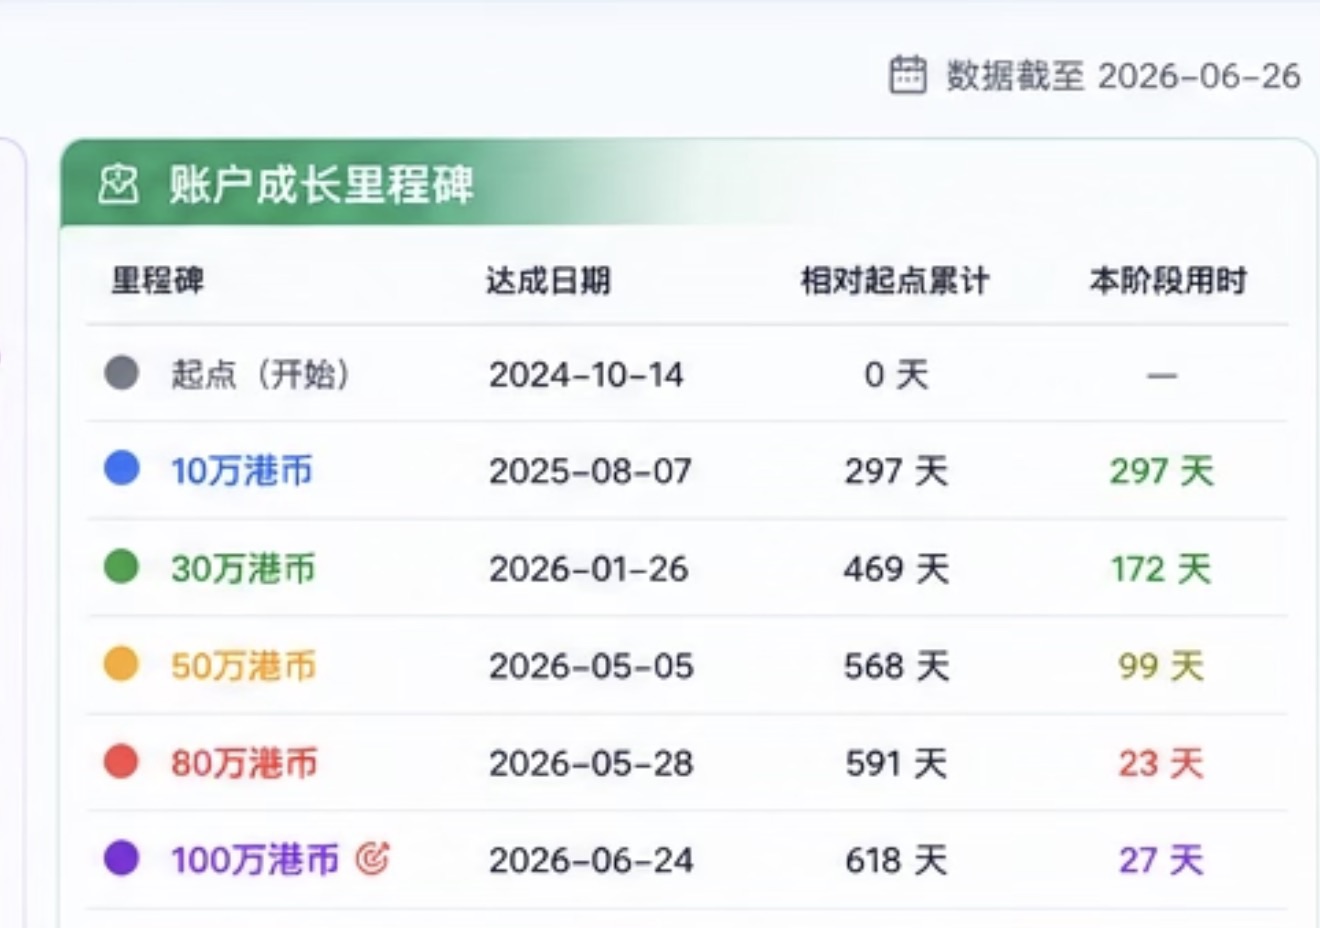
Task: Open the 50万港币 milestone label
Action: click(x=243, y=665)
